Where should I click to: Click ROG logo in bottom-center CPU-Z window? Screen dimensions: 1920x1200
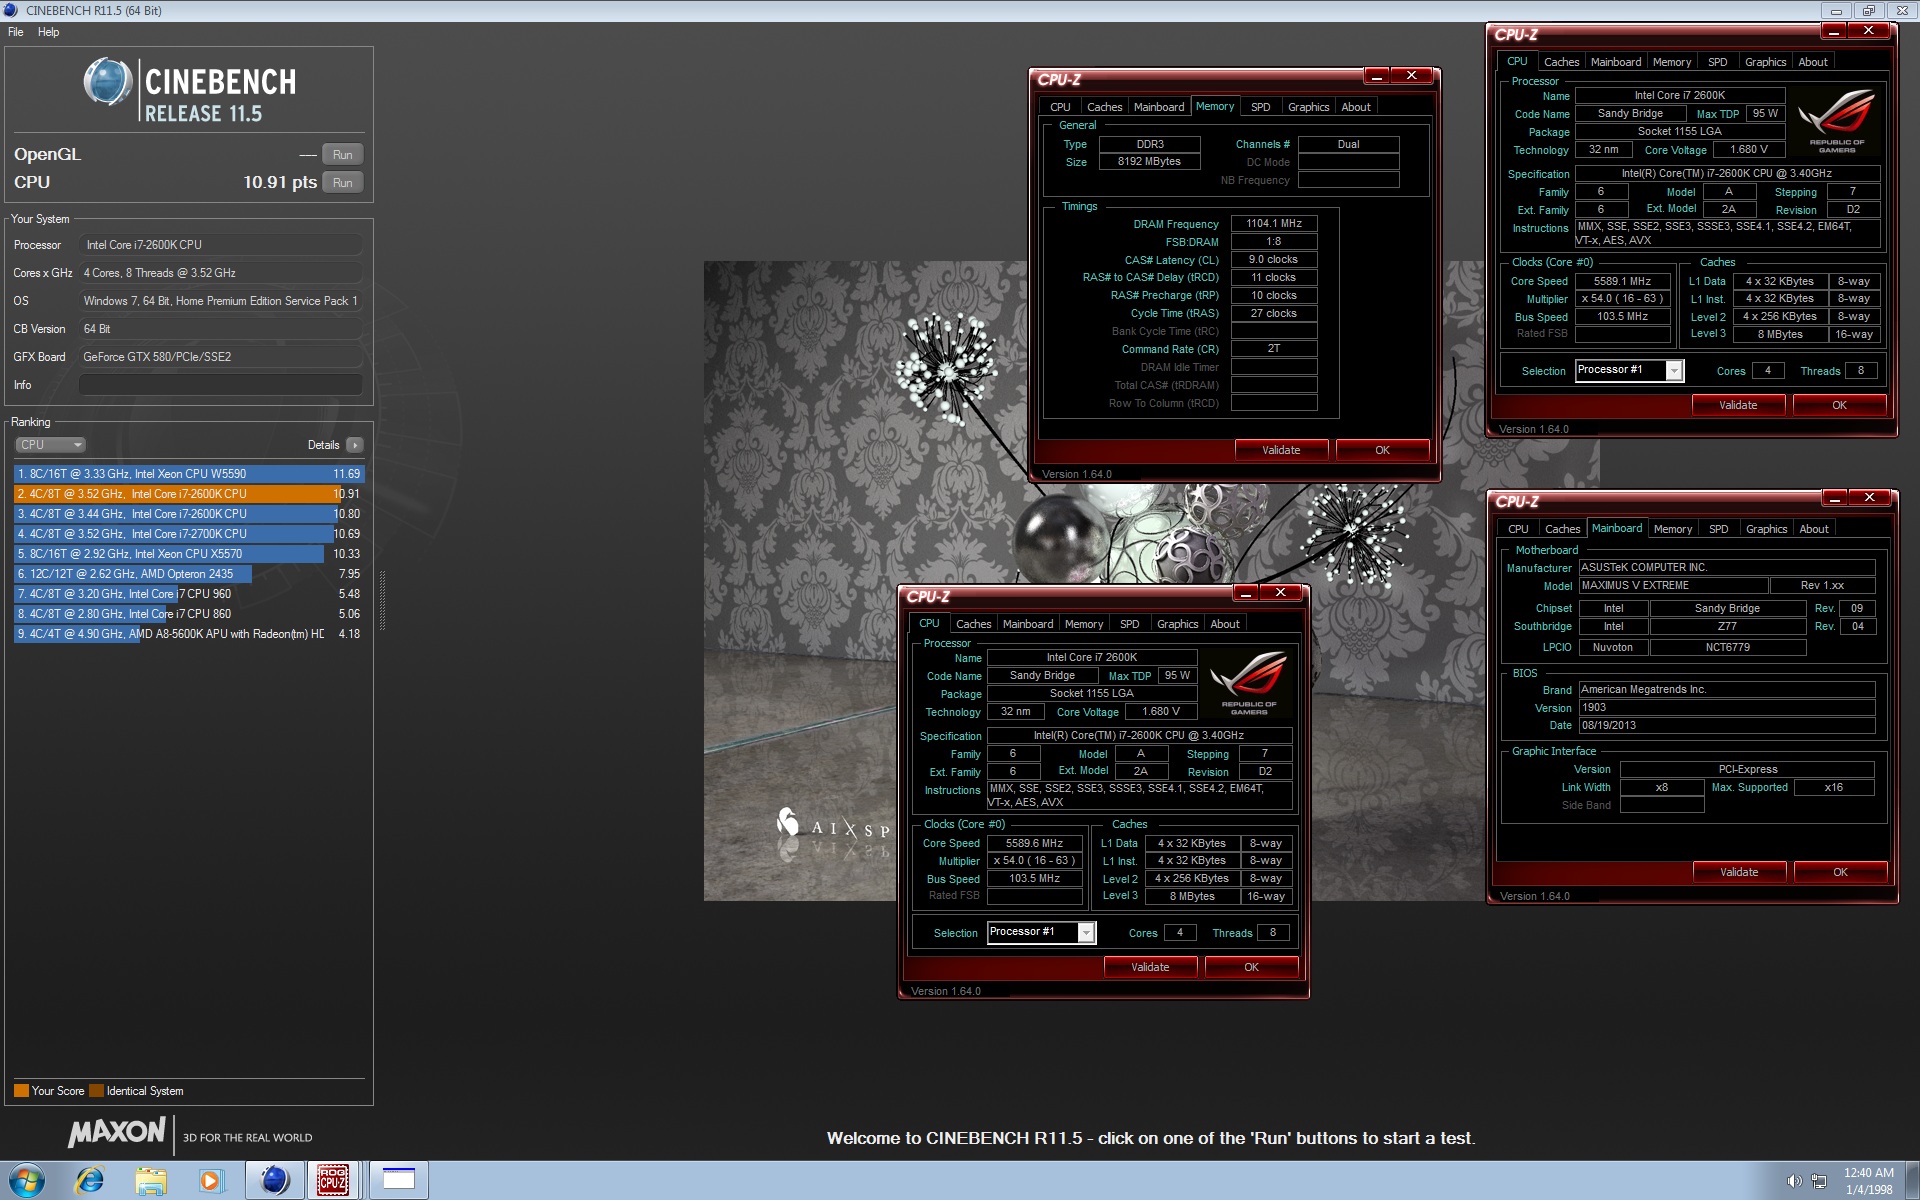click(x=1249, y=684)
